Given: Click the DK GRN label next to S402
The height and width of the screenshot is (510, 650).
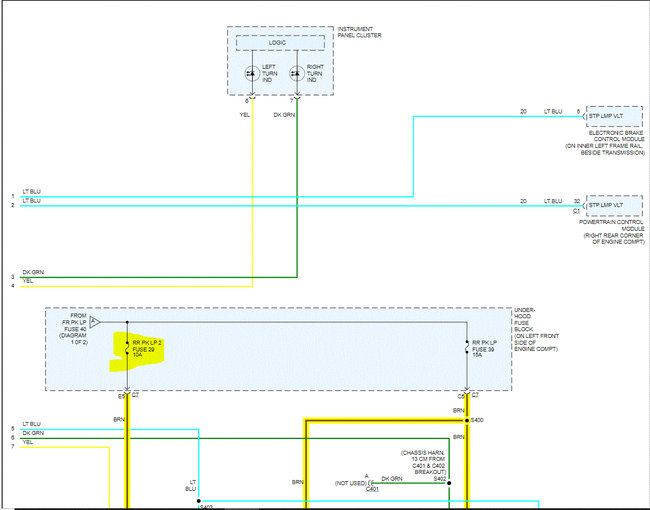Looking at the screenshot, I should [x=392, y=479].
